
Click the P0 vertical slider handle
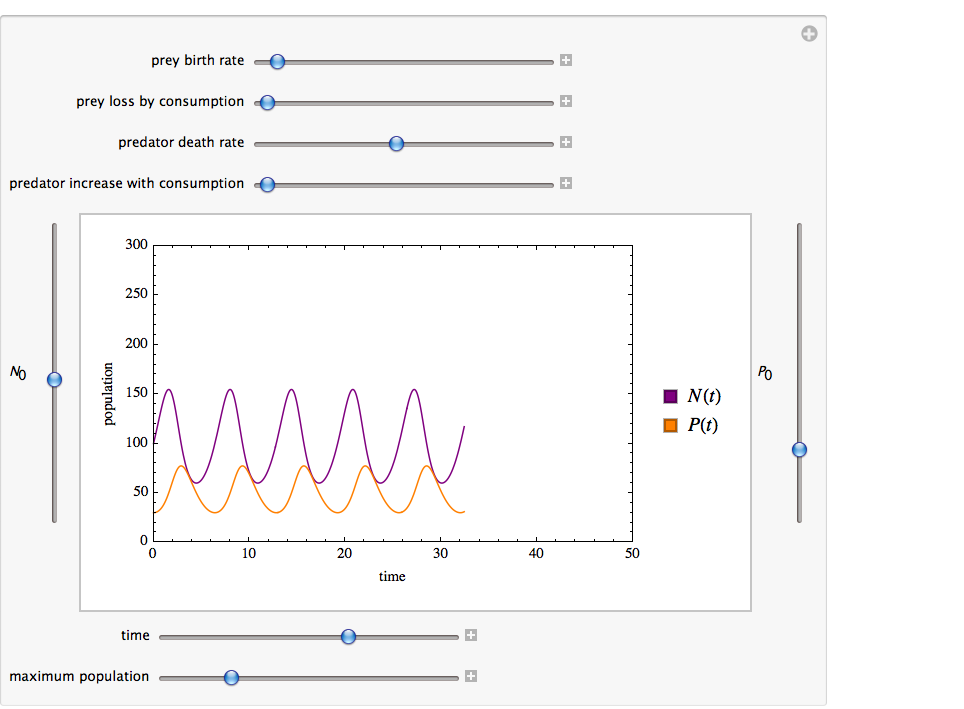pyautogui.click(x=799, y=450)
